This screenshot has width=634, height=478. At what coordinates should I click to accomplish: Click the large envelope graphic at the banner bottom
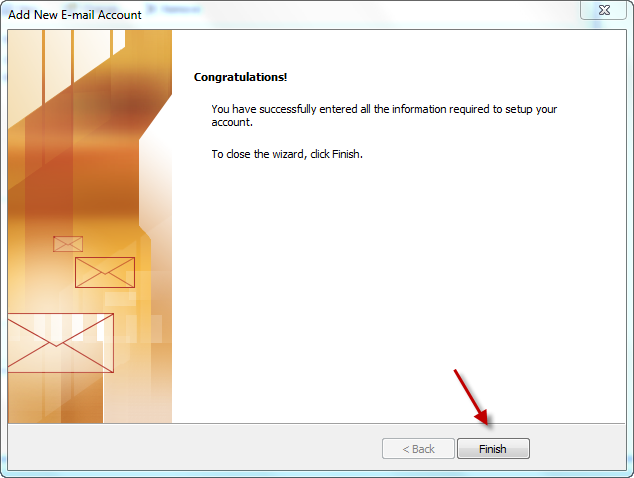click(x=60, y=343)
